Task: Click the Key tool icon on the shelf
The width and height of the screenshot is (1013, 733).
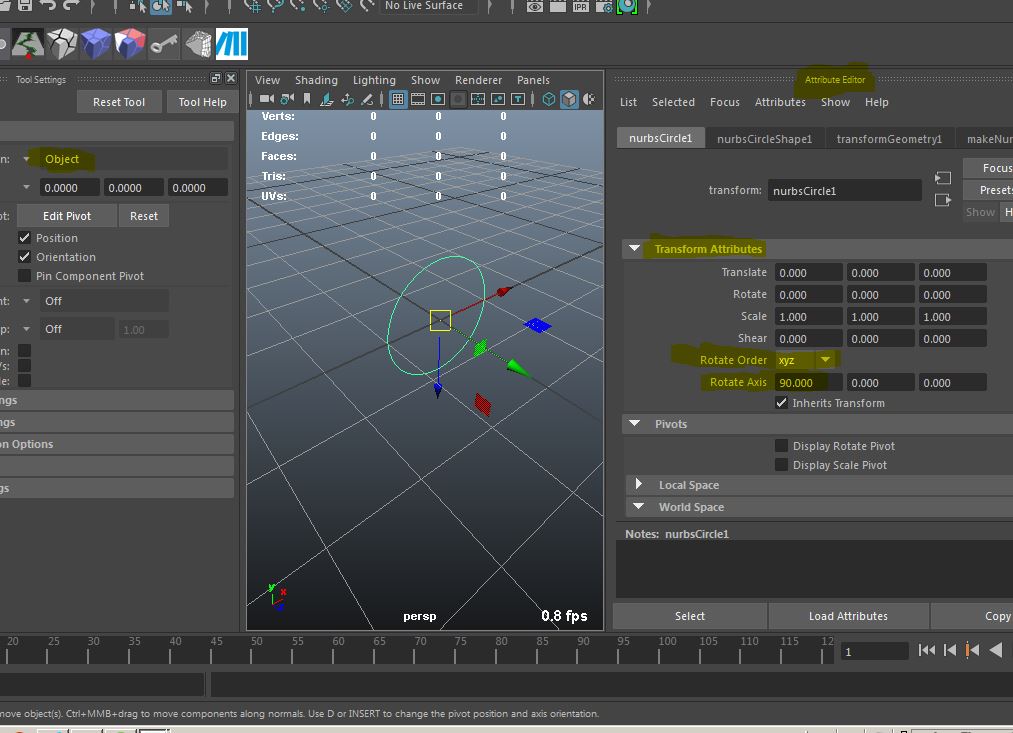Action: click(162, 42)
